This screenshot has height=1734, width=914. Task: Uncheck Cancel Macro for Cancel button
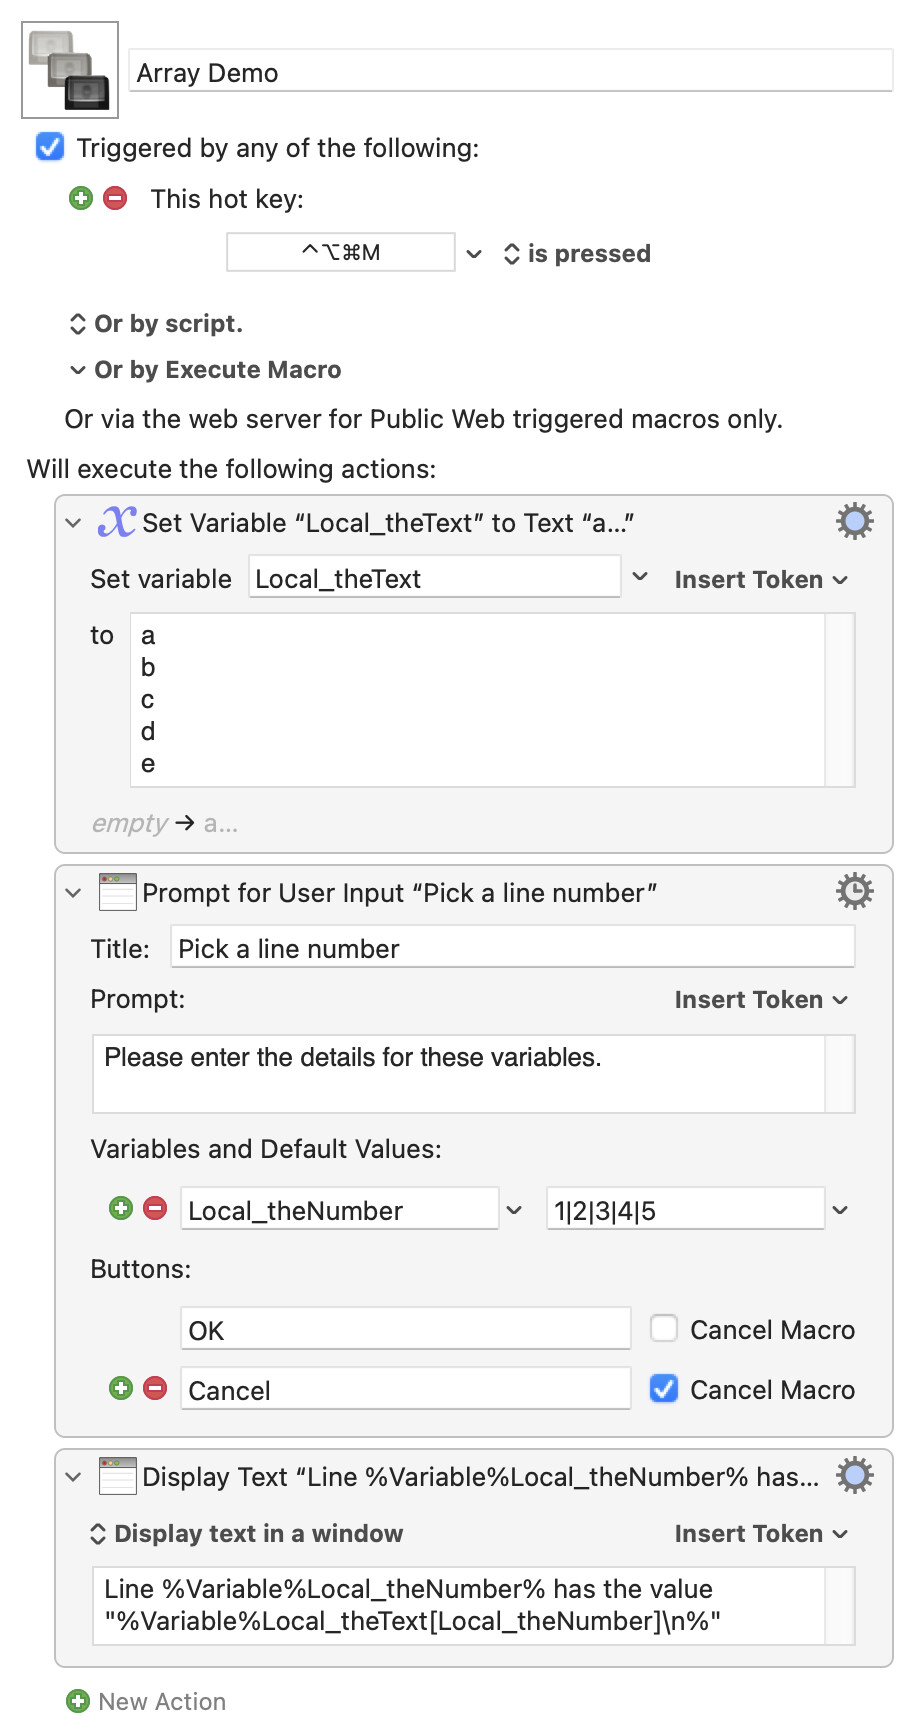tap(664, 1389)
